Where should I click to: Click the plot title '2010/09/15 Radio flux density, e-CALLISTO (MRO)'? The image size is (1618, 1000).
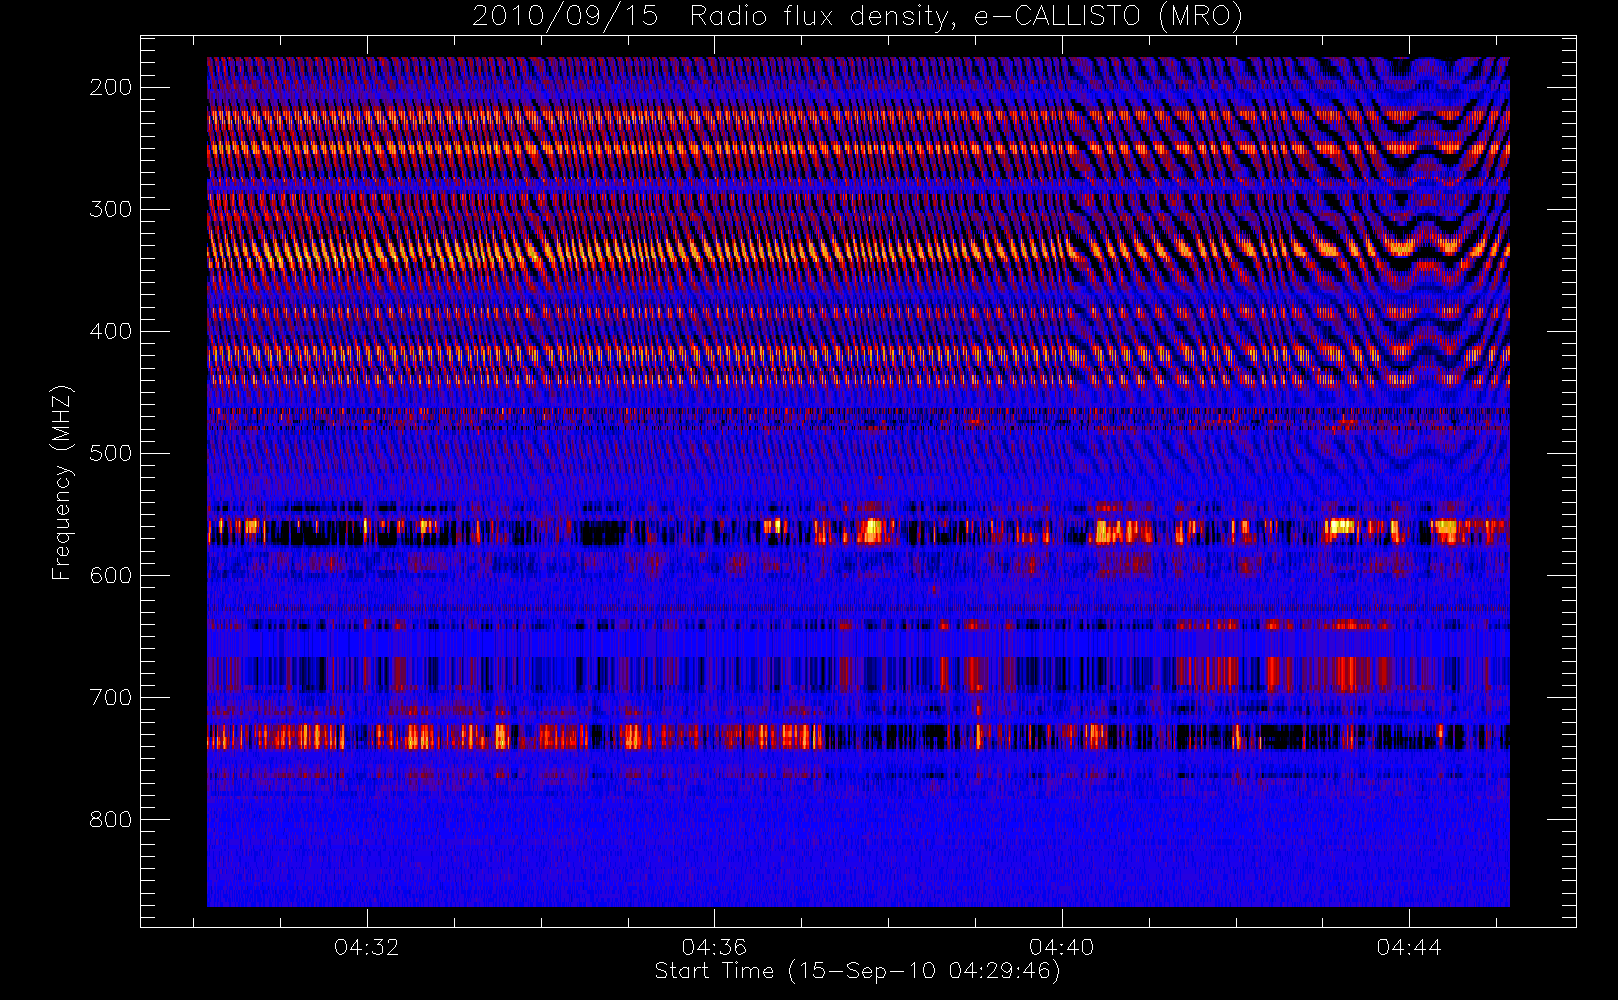[857, 17]
